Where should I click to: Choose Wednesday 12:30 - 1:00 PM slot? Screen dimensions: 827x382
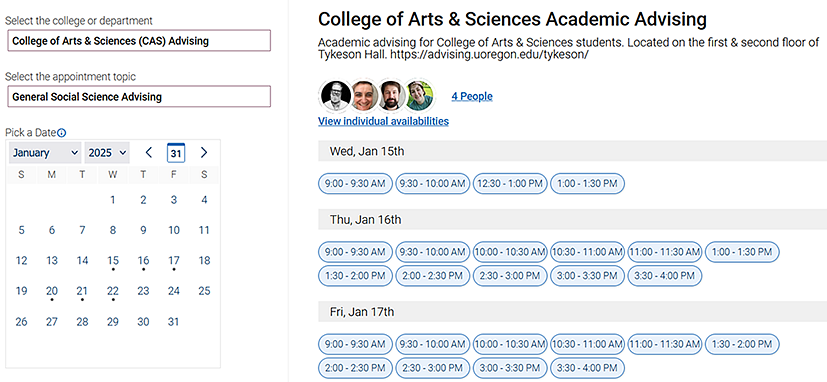tap(510, 184)
